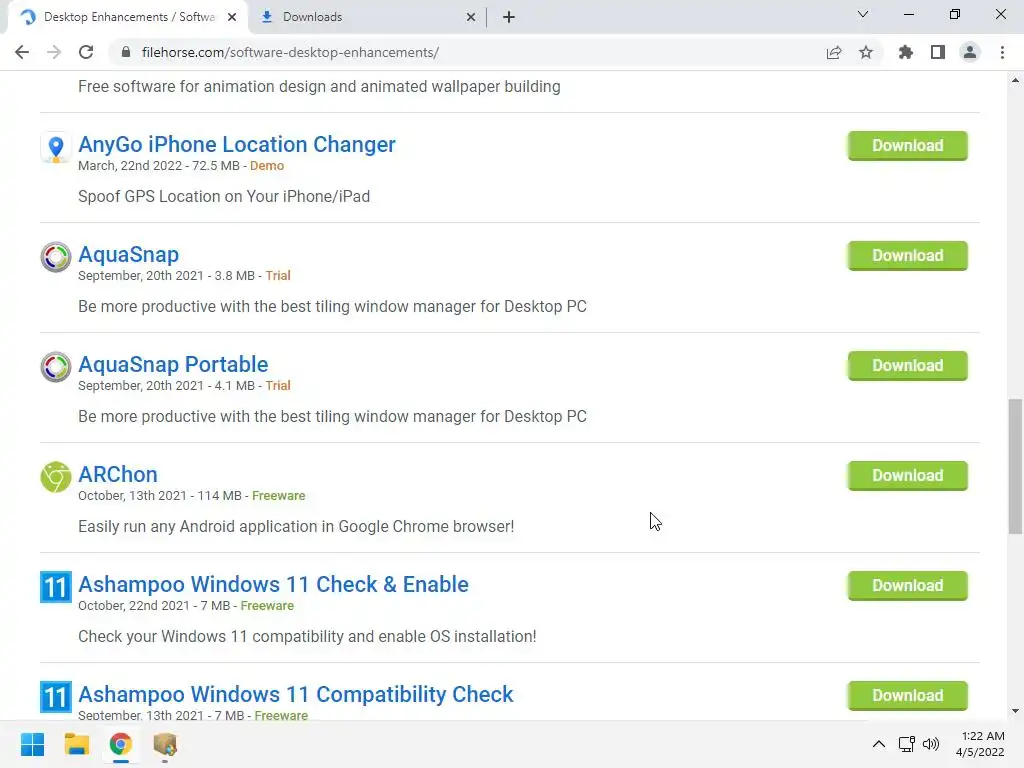Download AnyGo iPhone Location Changer

(x=908, y=146)
